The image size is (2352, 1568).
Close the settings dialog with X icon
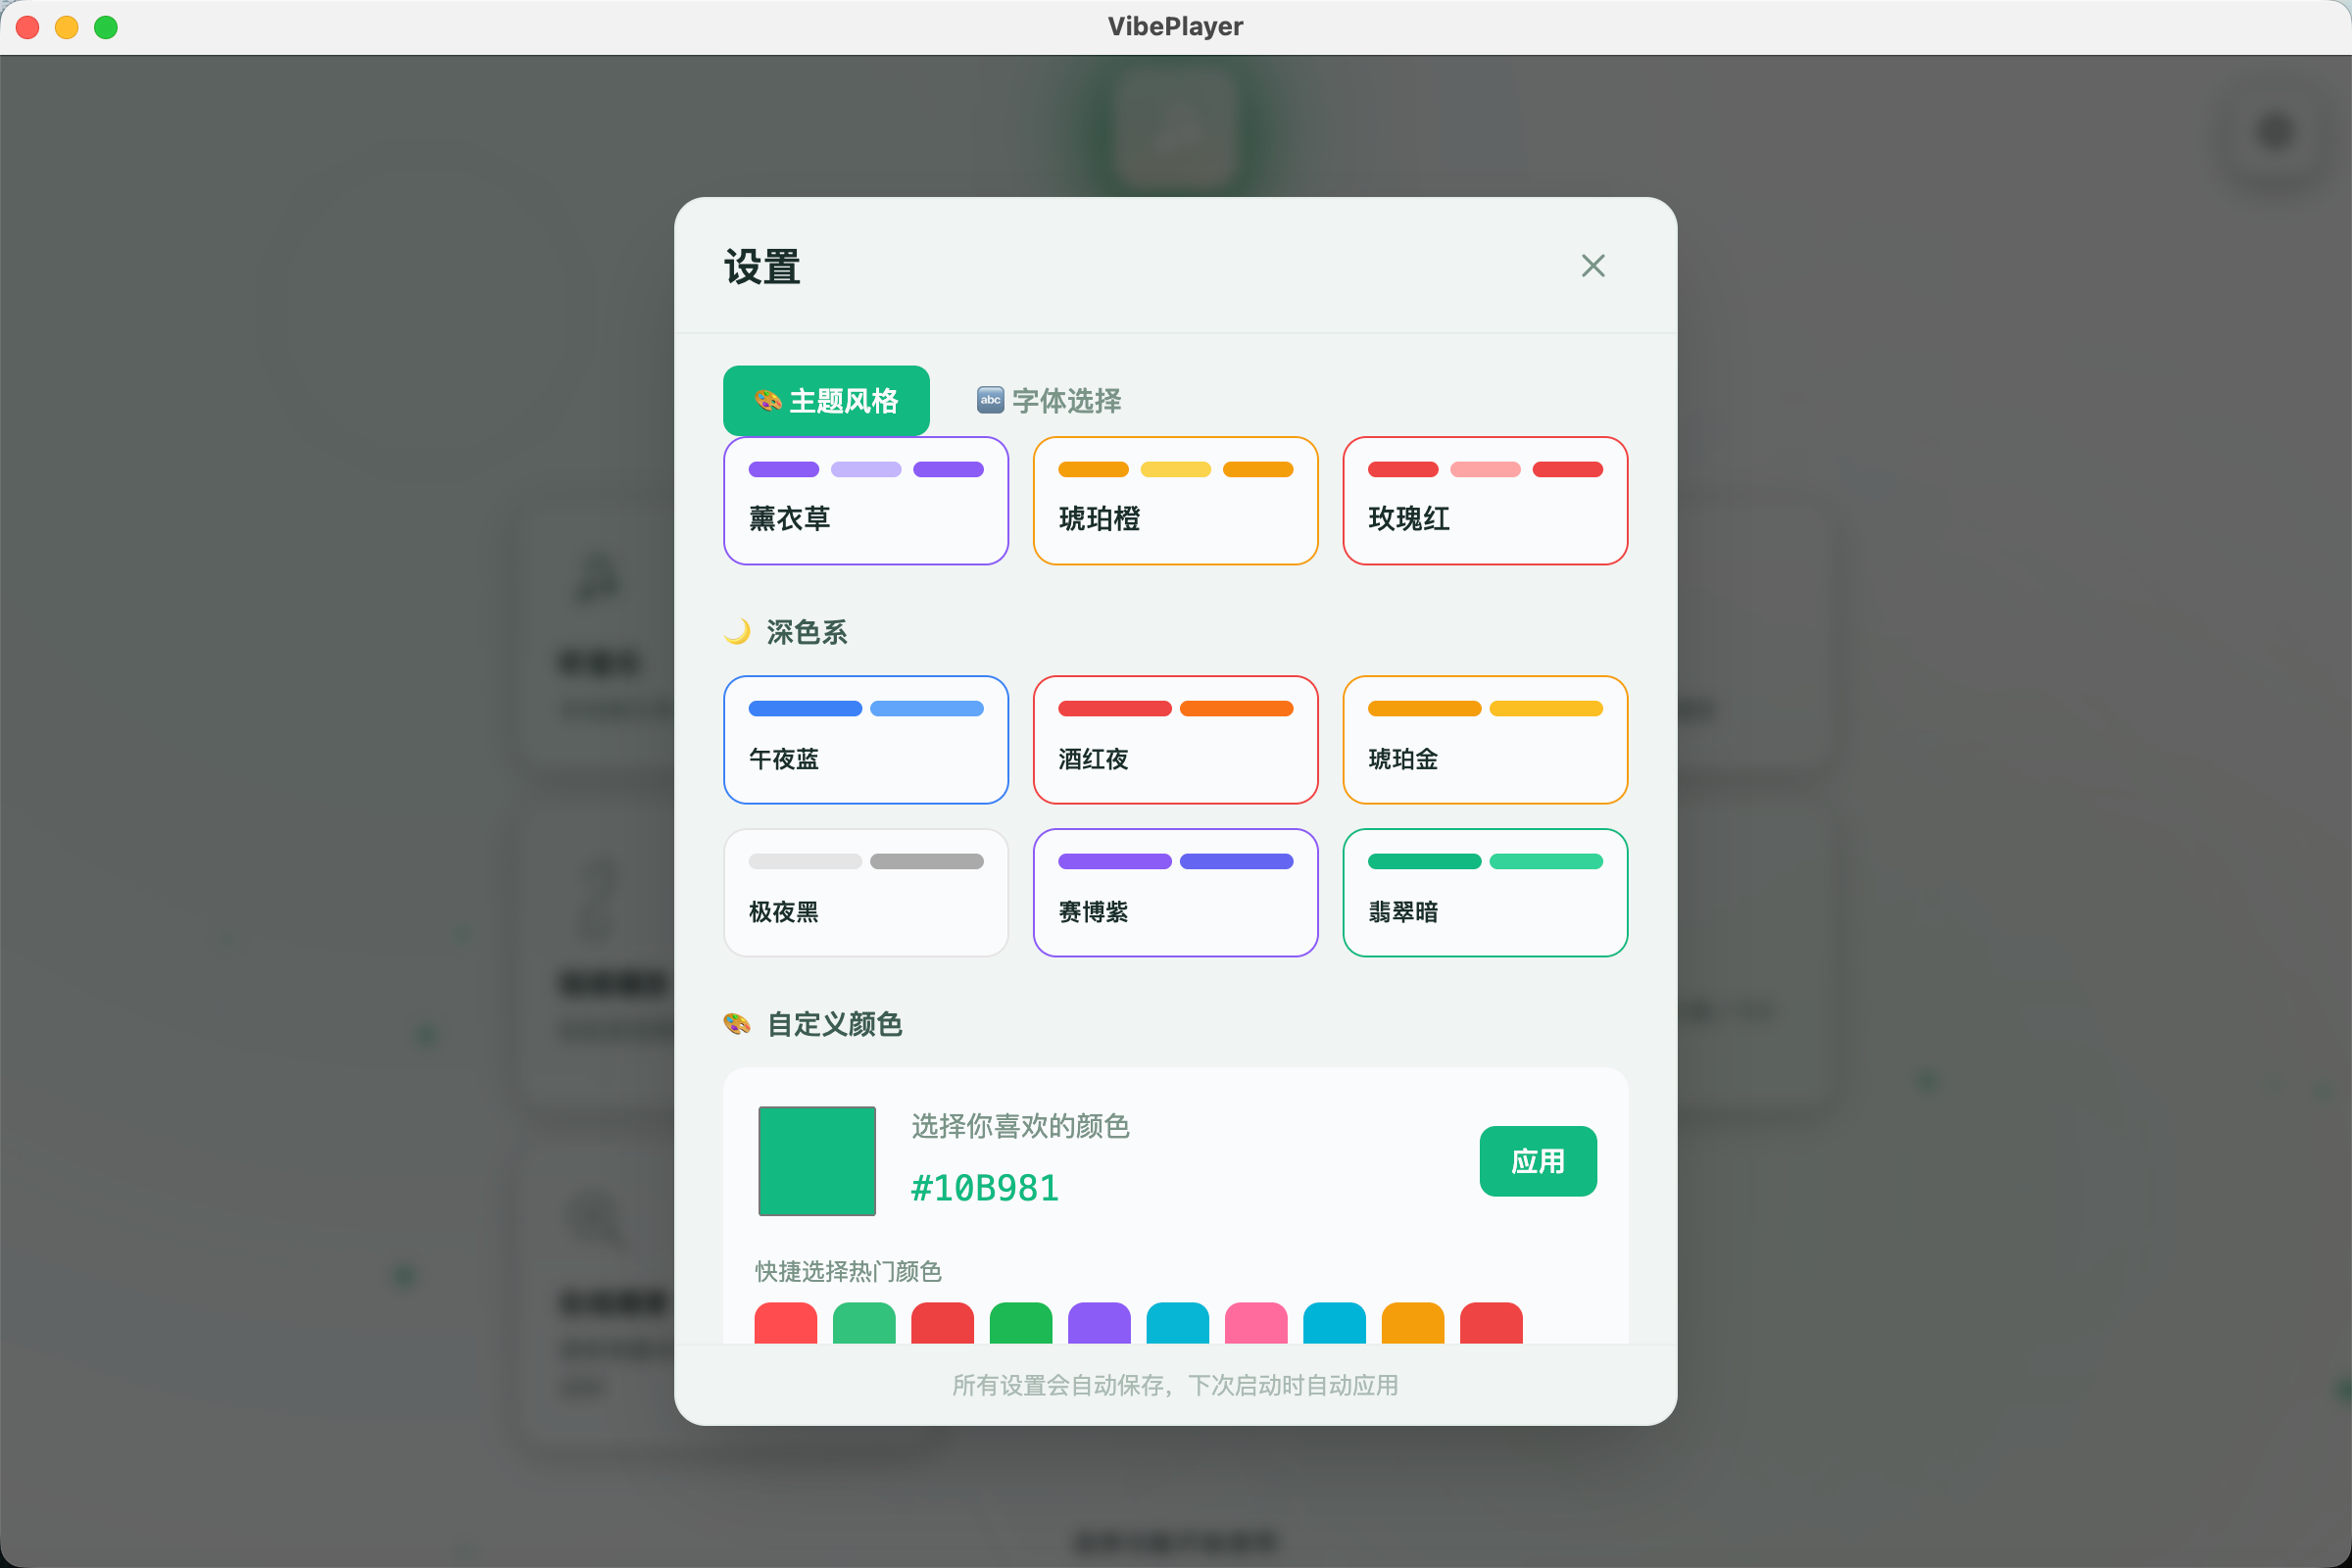point(1592,266)
